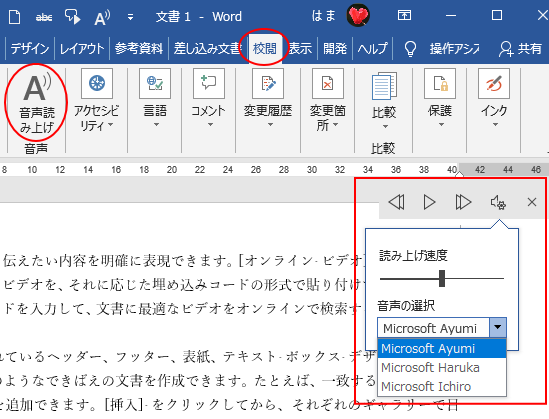Open the voice selection dropdown arrow

498,327
